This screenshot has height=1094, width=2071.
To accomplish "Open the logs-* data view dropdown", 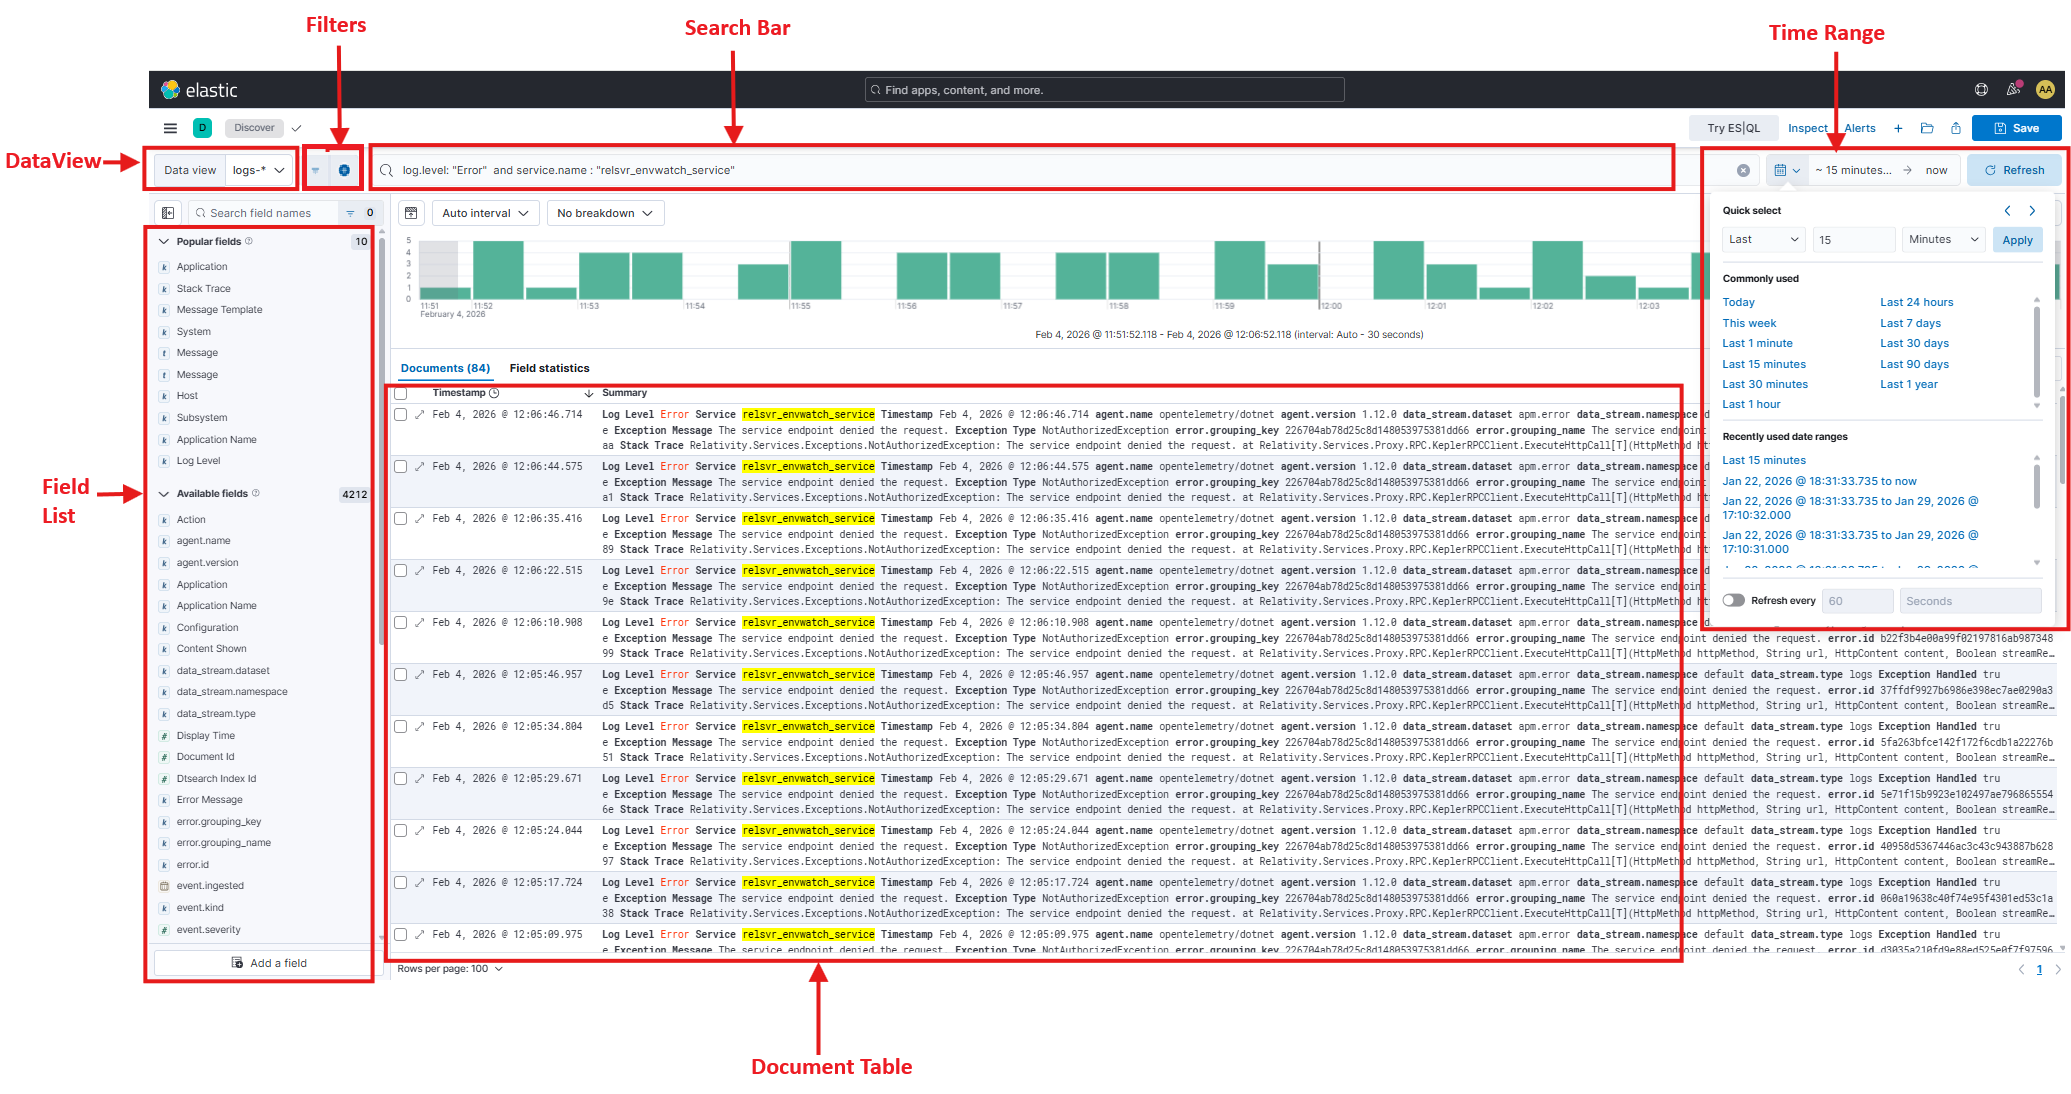I will coord(258,169).
